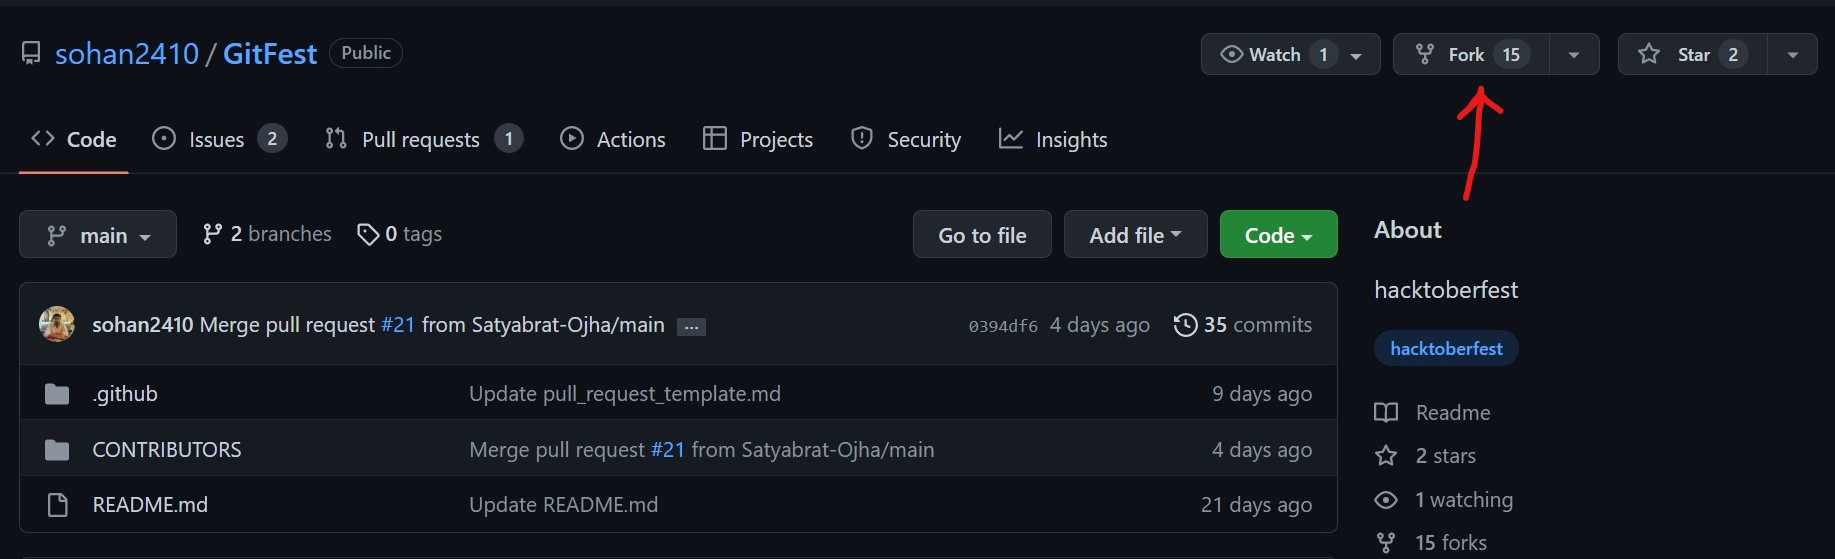Click the eye icon in Watch button

click(1232, 54)
